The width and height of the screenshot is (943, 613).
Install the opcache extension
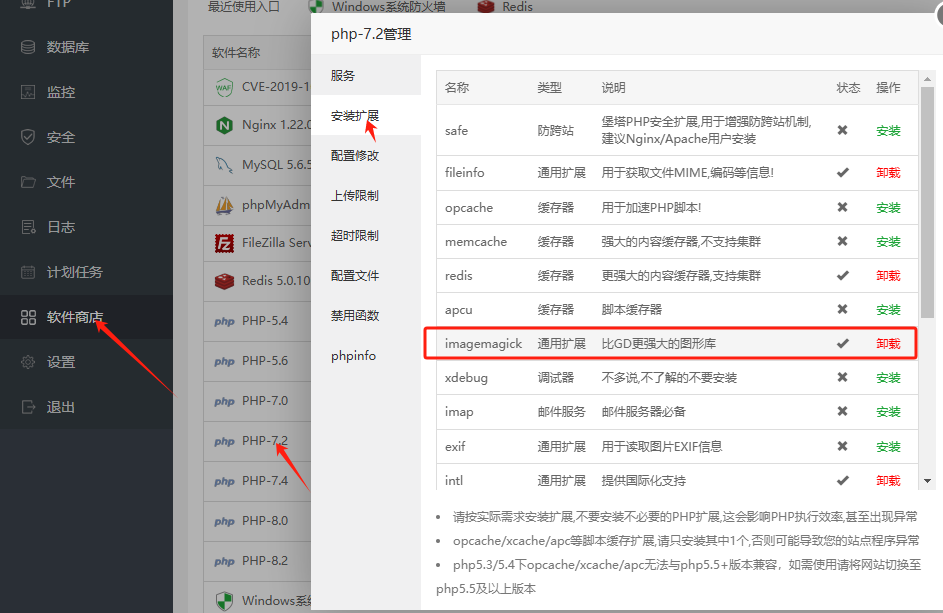888,208
